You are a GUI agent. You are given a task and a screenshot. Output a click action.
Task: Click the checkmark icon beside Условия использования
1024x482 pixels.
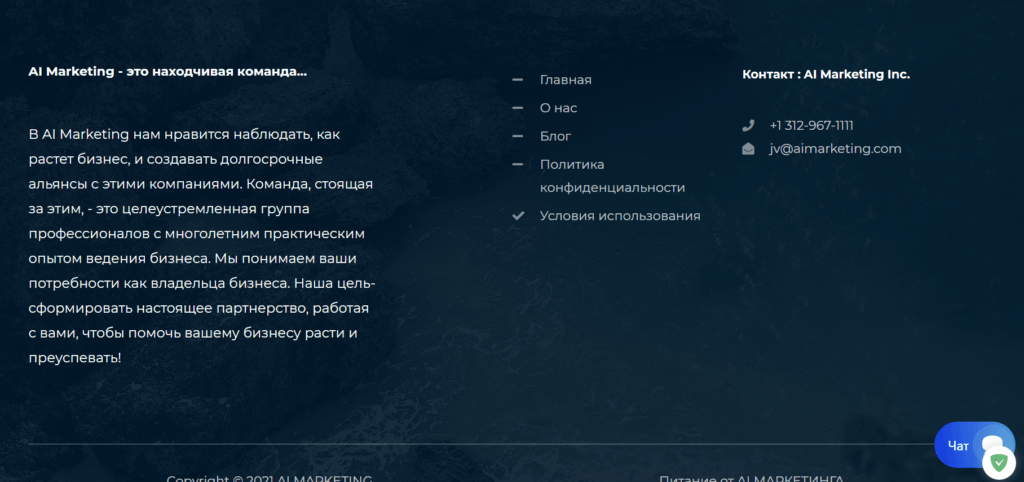[518, 216]
